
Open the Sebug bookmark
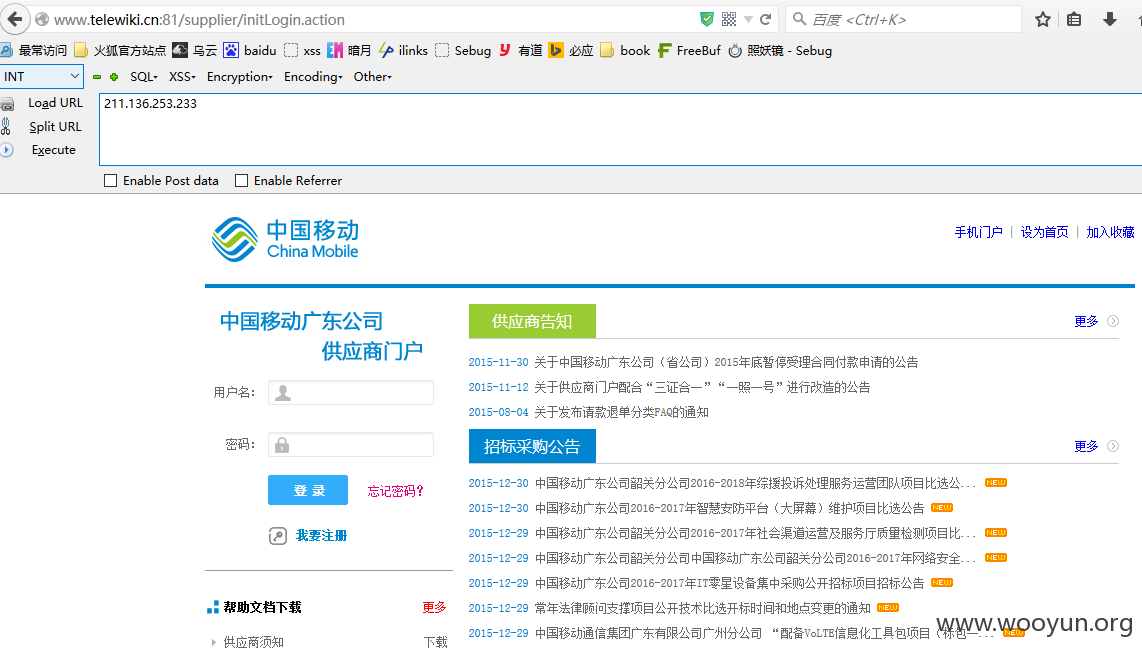point(463,50)
